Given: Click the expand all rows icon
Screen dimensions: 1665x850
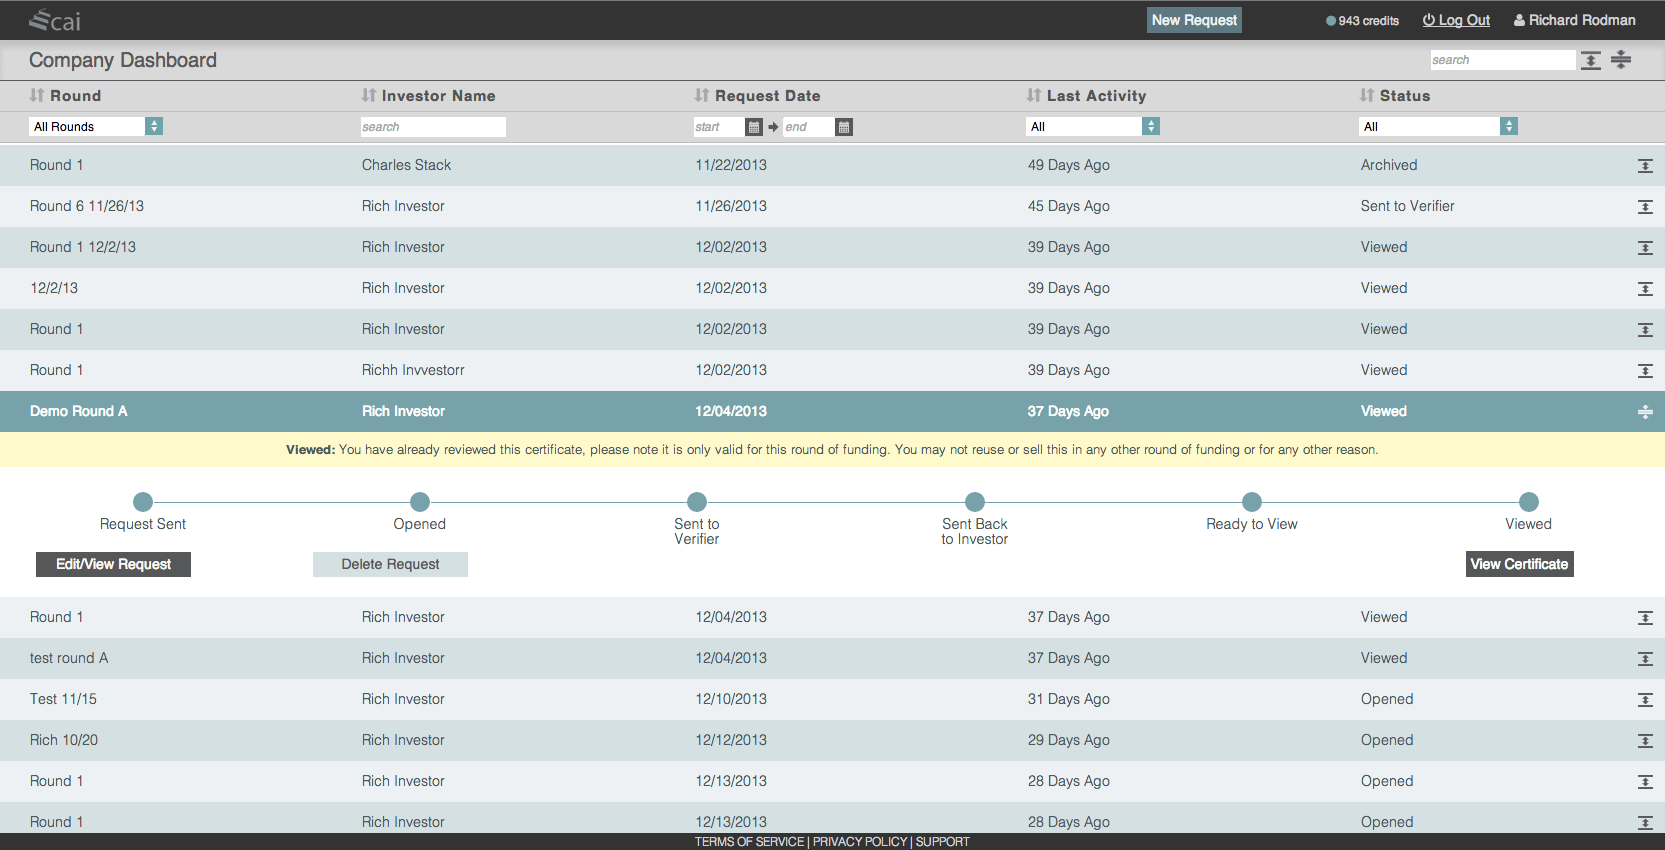Looking at the screenshot, I should 1590,60.
